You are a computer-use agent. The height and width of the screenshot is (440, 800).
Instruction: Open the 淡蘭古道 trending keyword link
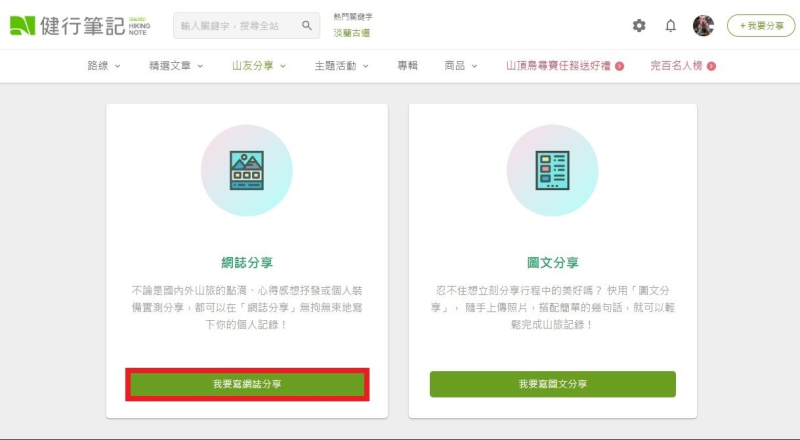[351, 33]
